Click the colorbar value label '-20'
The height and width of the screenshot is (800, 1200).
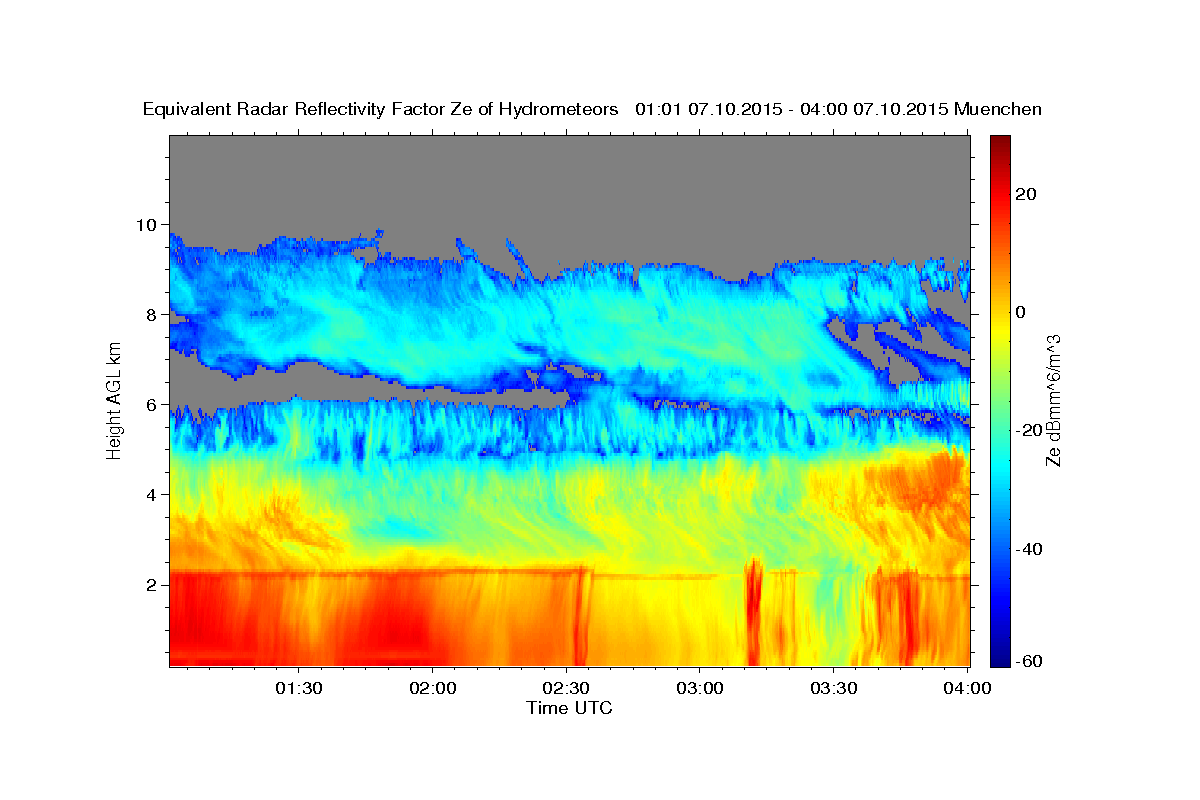(x=1029, y=431)
